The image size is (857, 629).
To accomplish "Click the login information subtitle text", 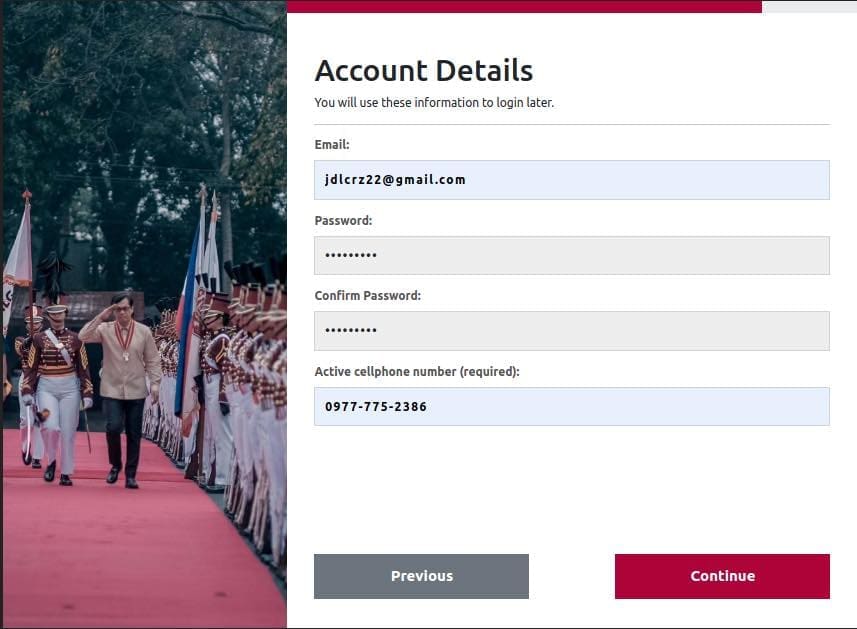I will (434, 103).
